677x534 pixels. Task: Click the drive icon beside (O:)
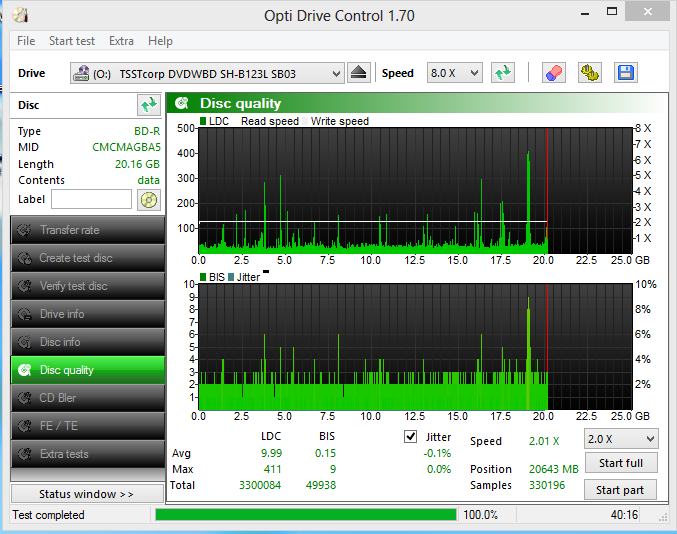pyautogui.click(x=81, y=73)
